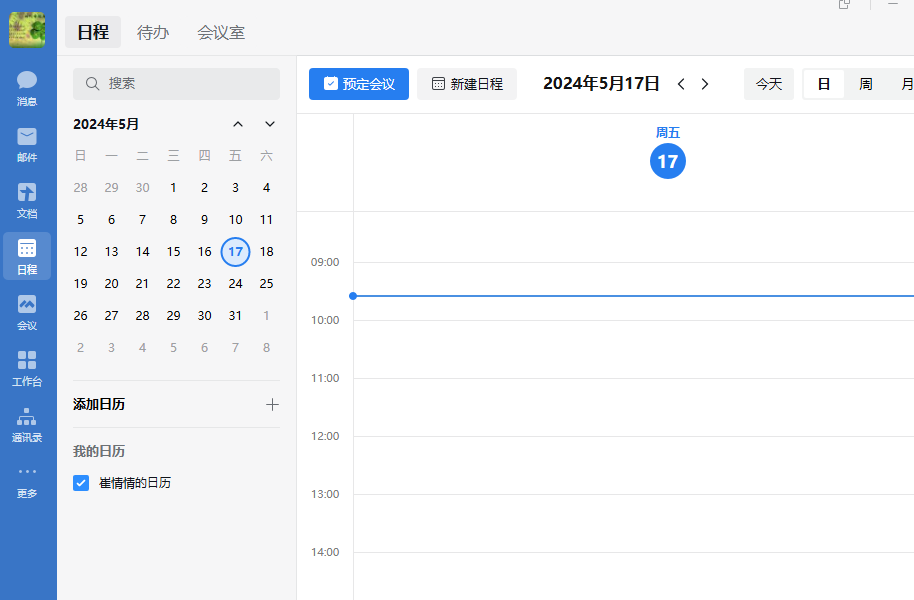The width and height of the screenshot is (914, 600).
Task: Collapse month view with the up chevron
Action: click(238, 124)
